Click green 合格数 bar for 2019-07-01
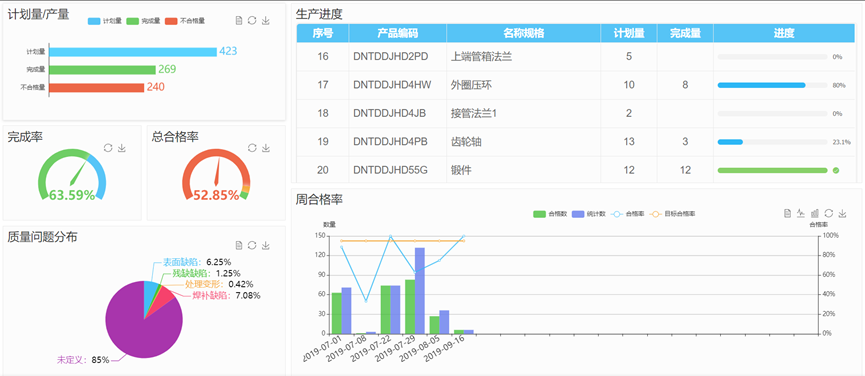Image resolution: width=865 pixels, height=376 pixels. click(337, 313)
